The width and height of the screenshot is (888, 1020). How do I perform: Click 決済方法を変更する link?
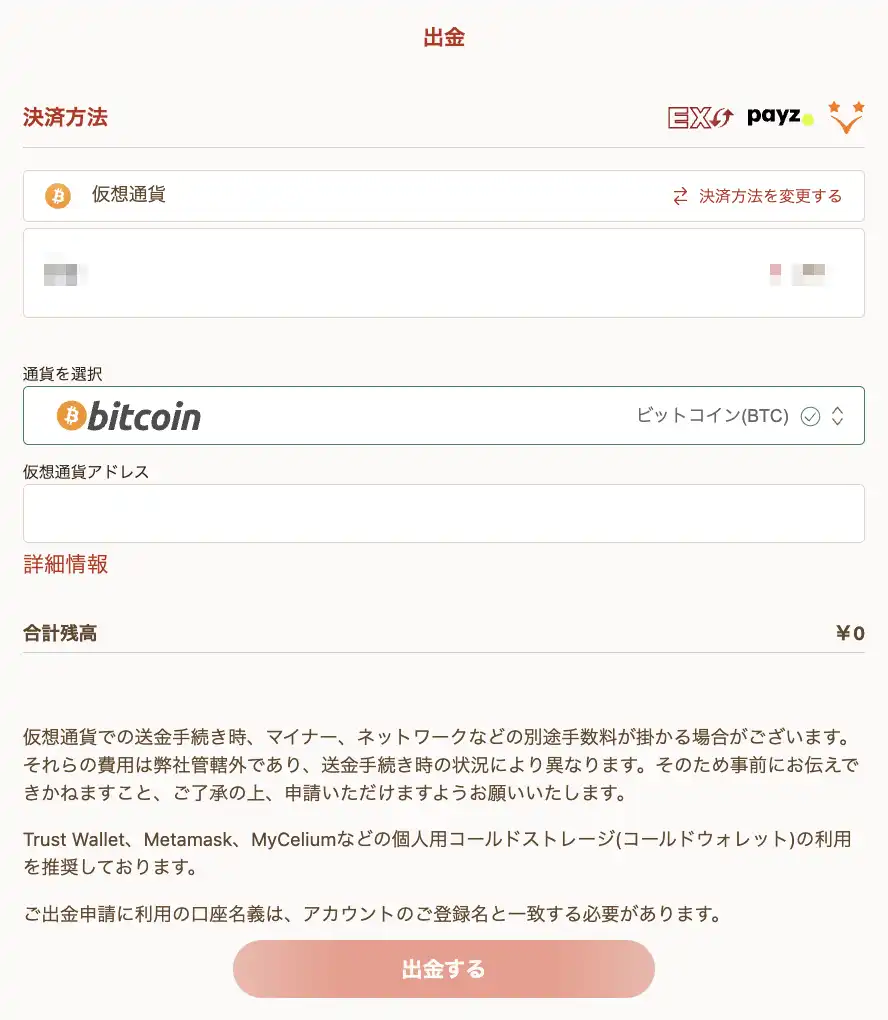(x=770, y=196)
